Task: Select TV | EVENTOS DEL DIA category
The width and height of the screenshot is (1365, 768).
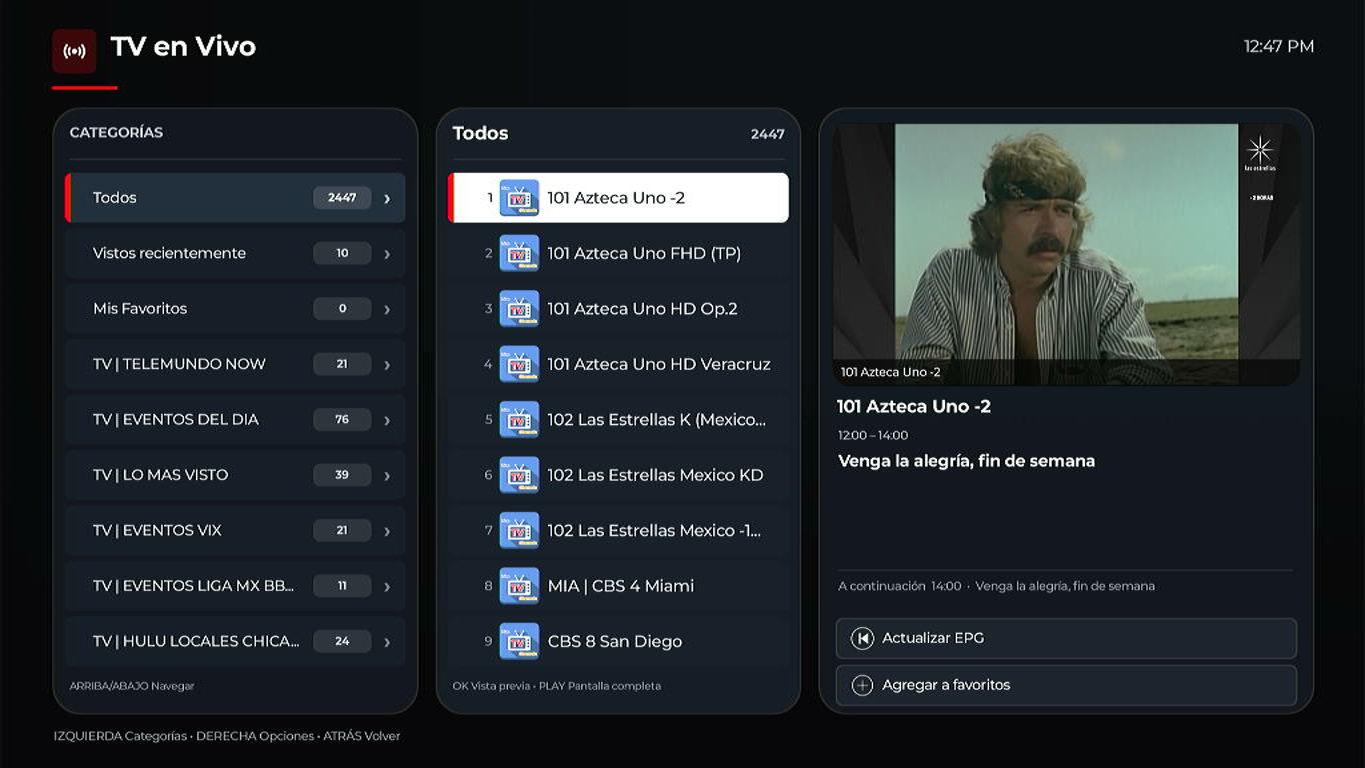Action: coord(235,420)
